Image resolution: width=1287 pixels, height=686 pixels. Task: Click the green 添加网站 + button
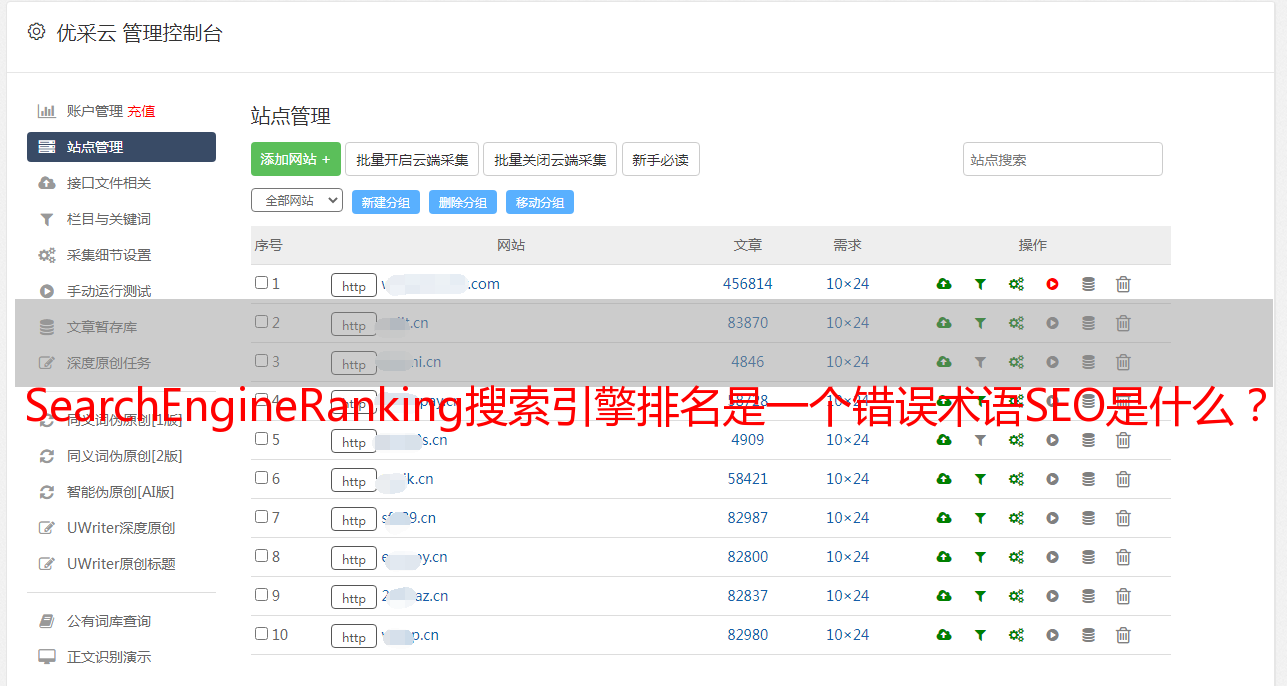[296, 159]
